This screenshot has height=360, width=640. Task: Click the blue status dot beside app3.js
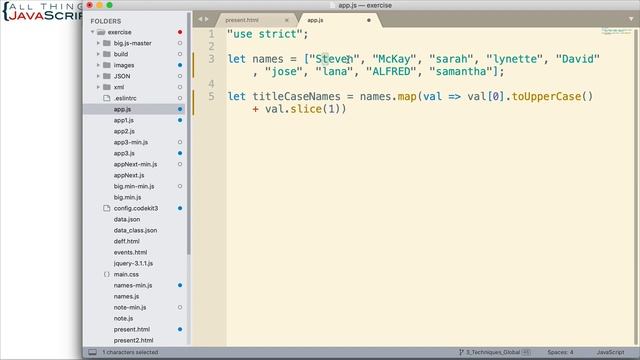[180, 153]
